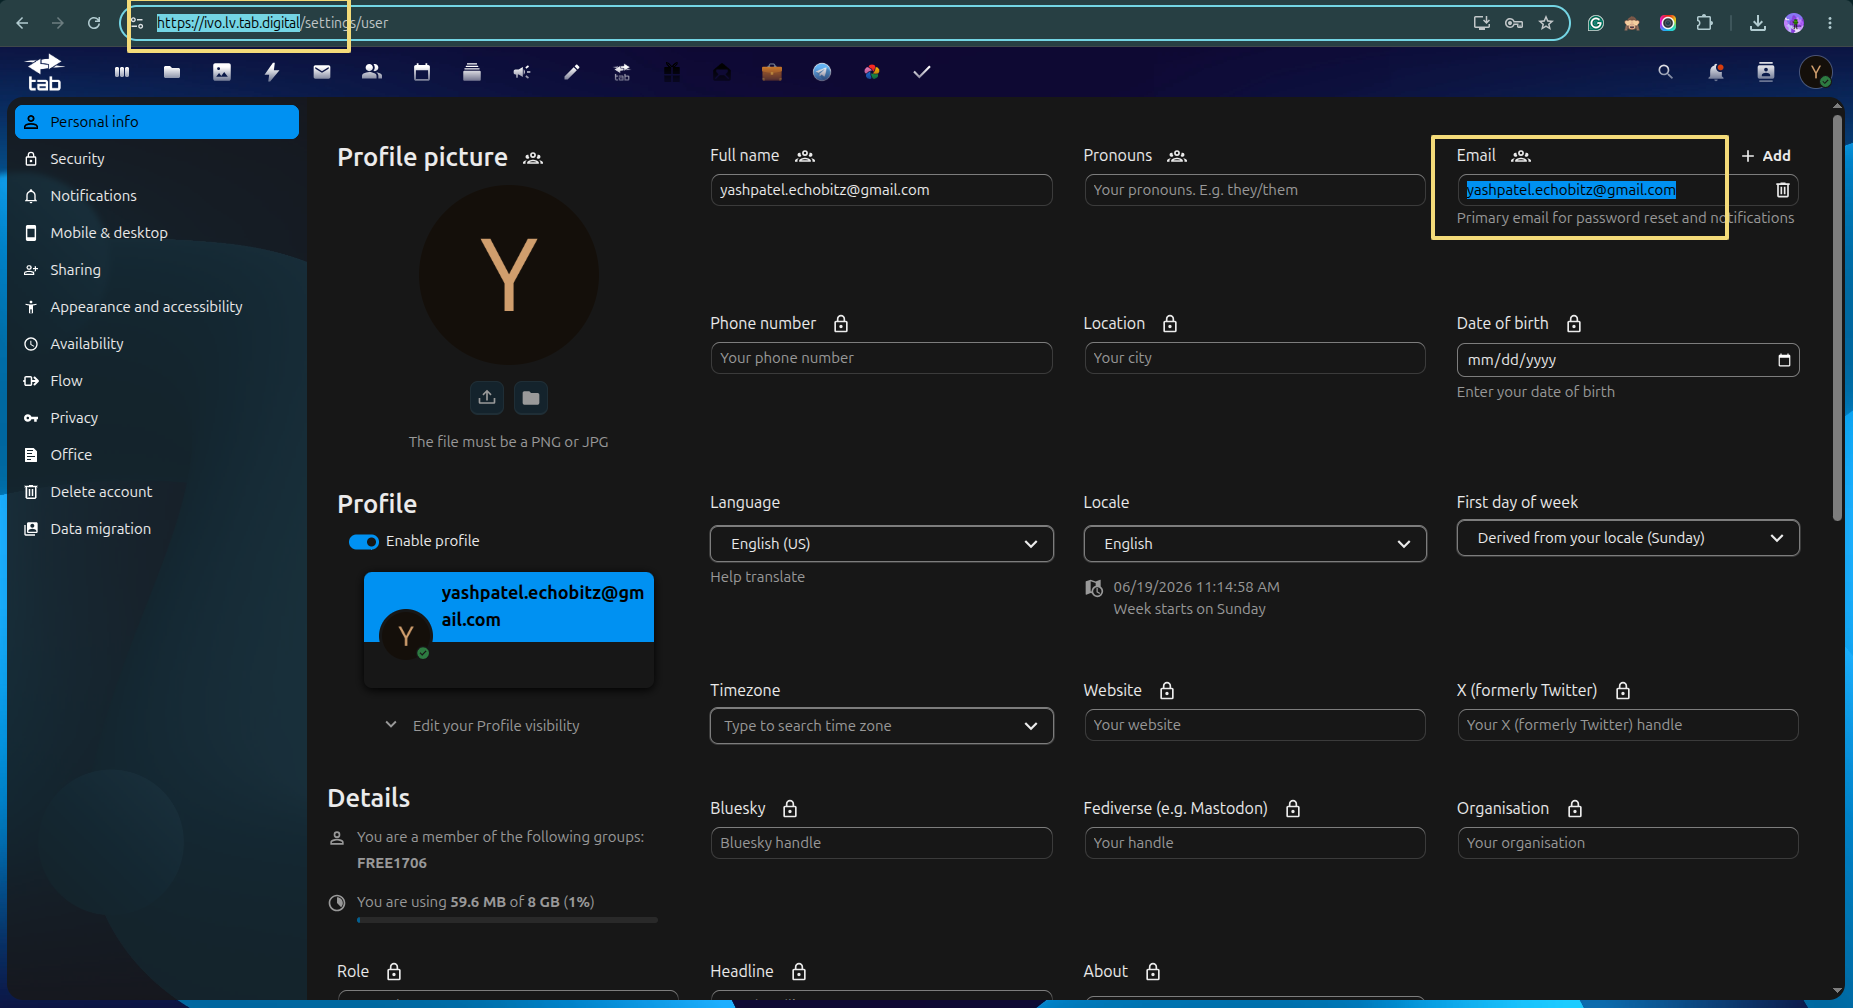
Task: Open the Tasks checkmark app
Action: coord(922,72)
